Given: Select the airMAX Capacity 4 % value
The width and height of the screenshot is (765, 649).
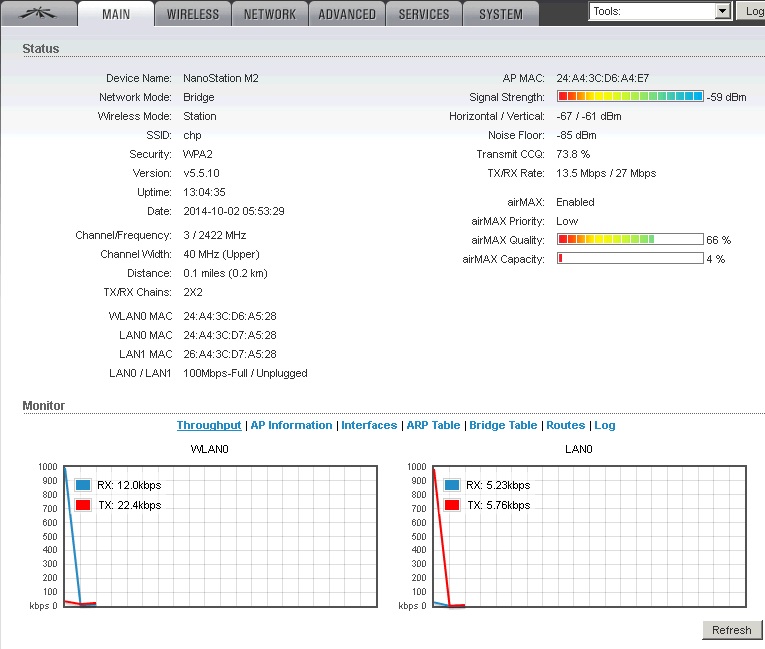Looking at the screenshot, I should pyautogui.click(x=716, y=259).
